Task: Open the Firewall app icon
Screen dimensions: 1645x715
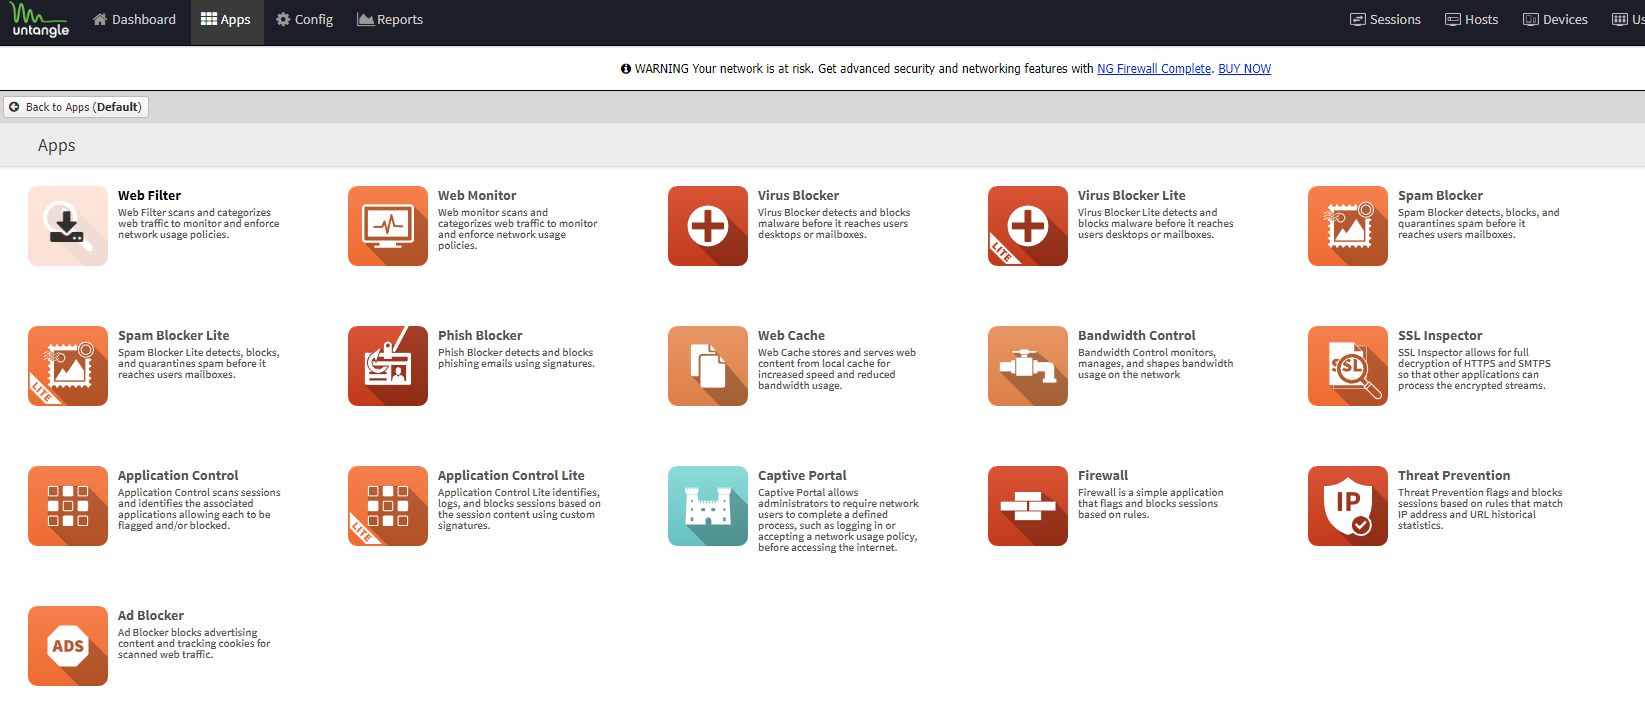Action: (x=1028, y=506)
